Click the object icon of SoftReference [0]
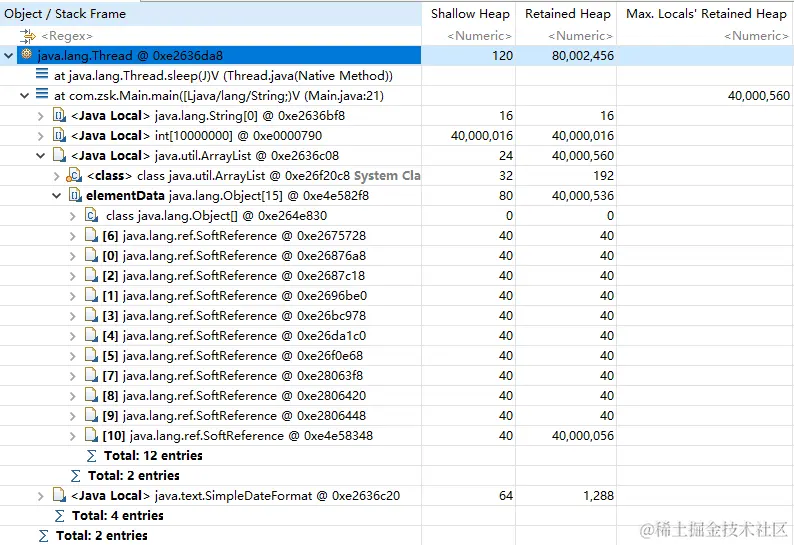 91,255
